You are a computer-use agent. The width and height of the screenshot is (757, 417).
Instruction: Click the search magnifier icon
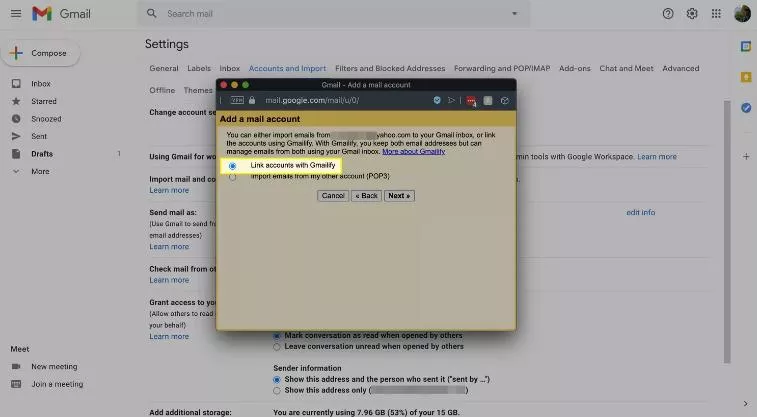152,14
